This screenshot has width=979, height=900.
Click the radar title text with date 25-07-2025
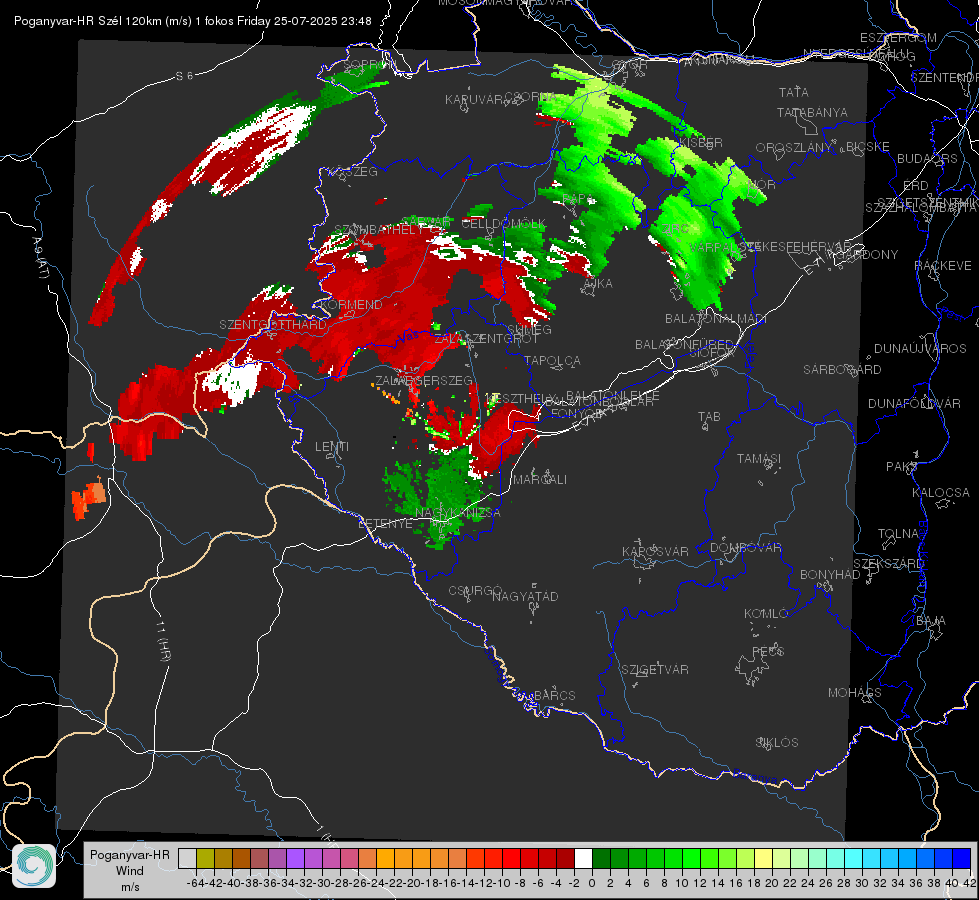tap(192, 21)
